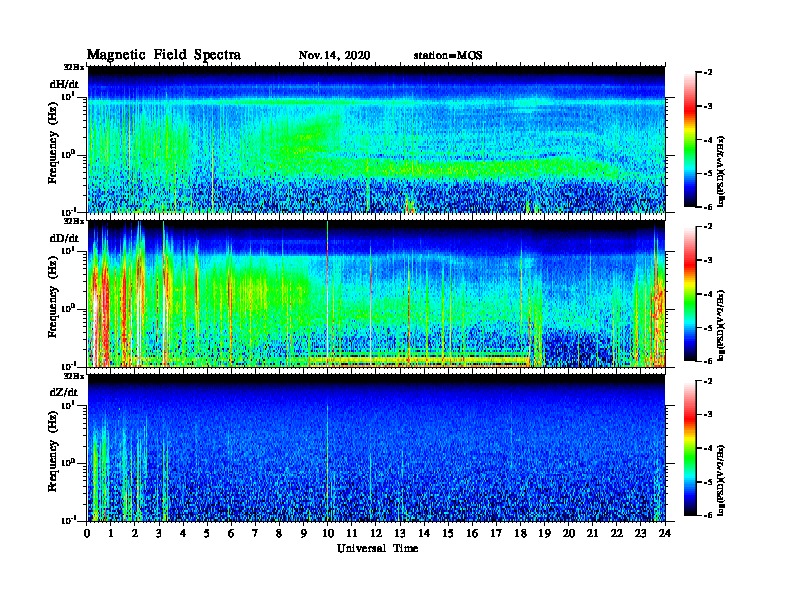This screenshot has width=792, height=612.
Task: Select the "dD/dt" panel label
Action: click(64, 238)
